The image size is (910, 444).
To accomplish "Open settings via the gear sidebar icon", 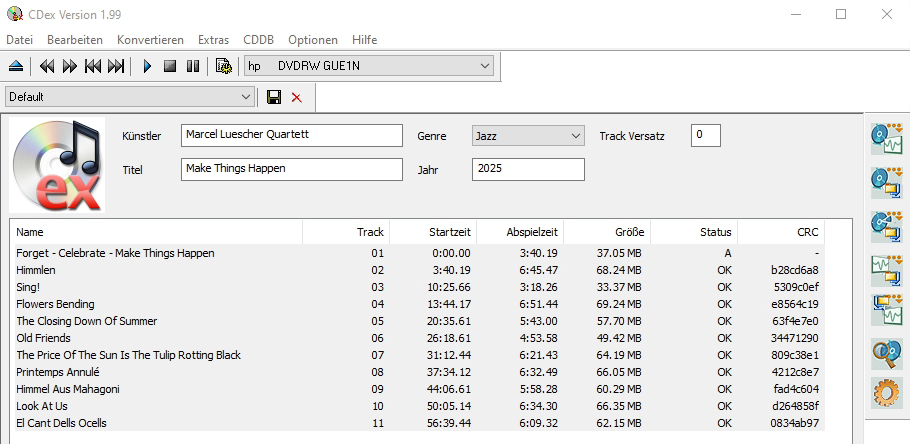I will tap(886, 393).
